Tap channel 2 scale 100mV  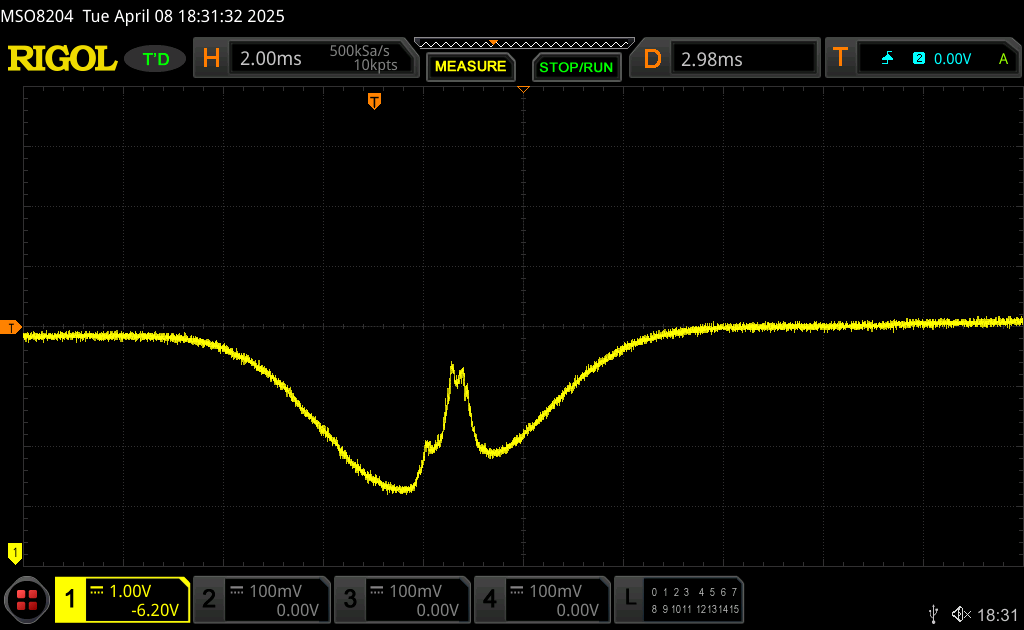tap(276, 591)
